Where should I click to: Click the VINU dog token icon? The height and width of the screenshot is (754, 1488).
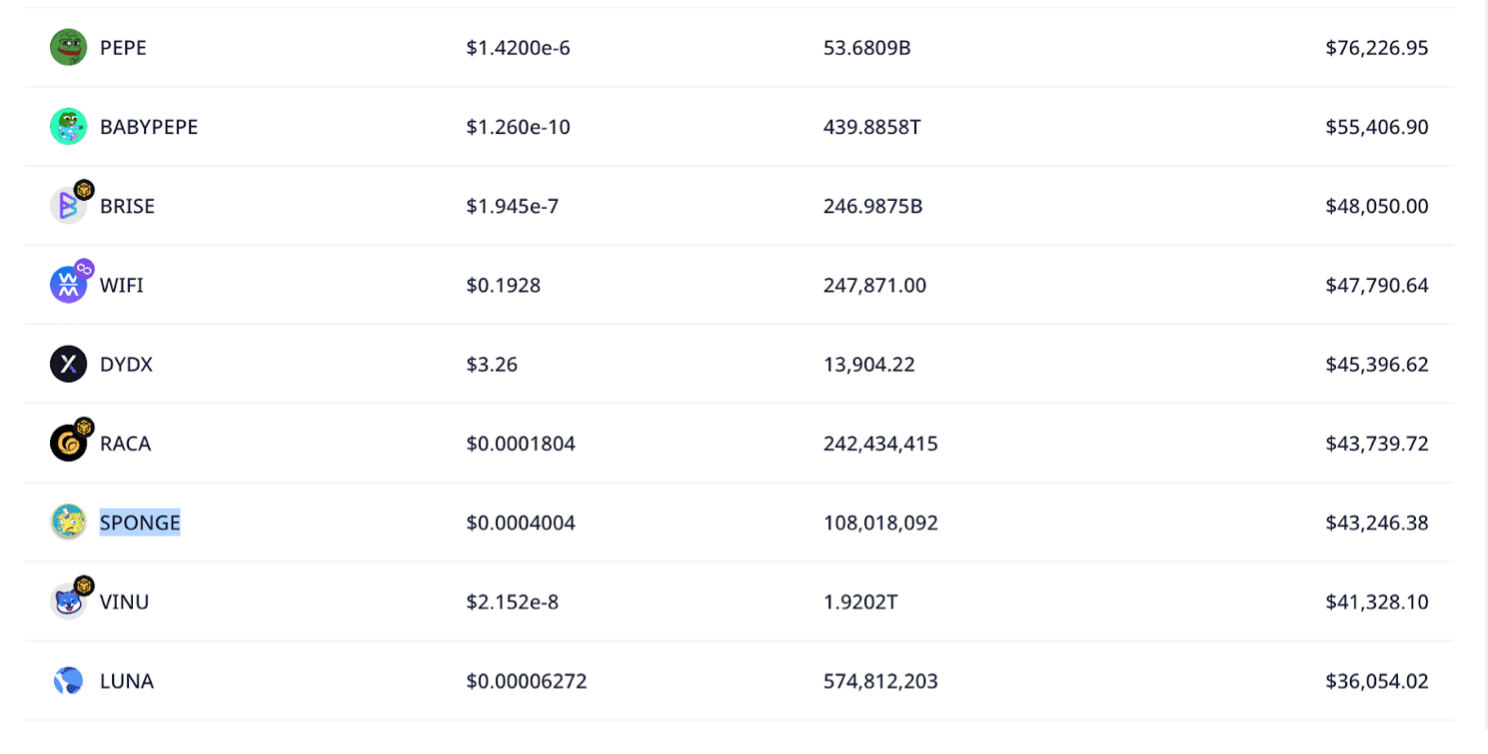(70, 599)
